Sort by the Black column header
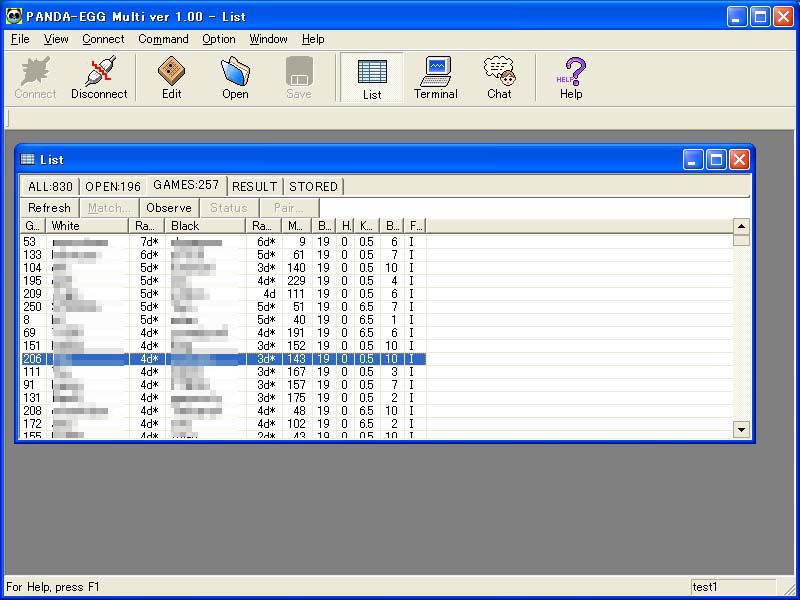 (206, 226)
